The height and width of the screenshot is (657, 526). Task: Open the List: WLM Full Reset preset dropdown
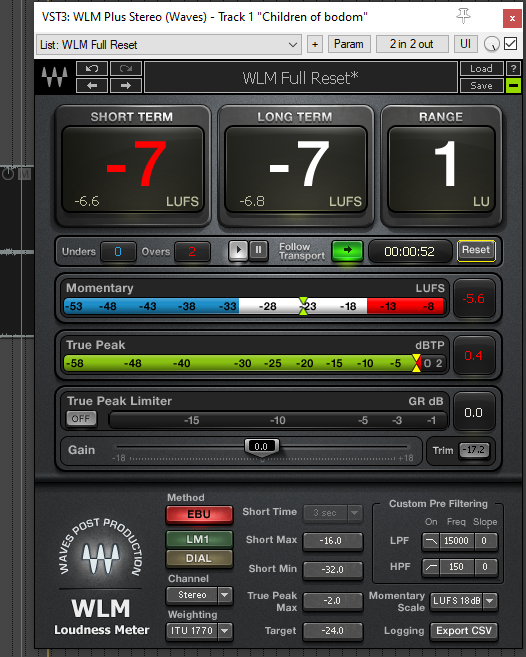pyautogui.click(x=169, y=44)
